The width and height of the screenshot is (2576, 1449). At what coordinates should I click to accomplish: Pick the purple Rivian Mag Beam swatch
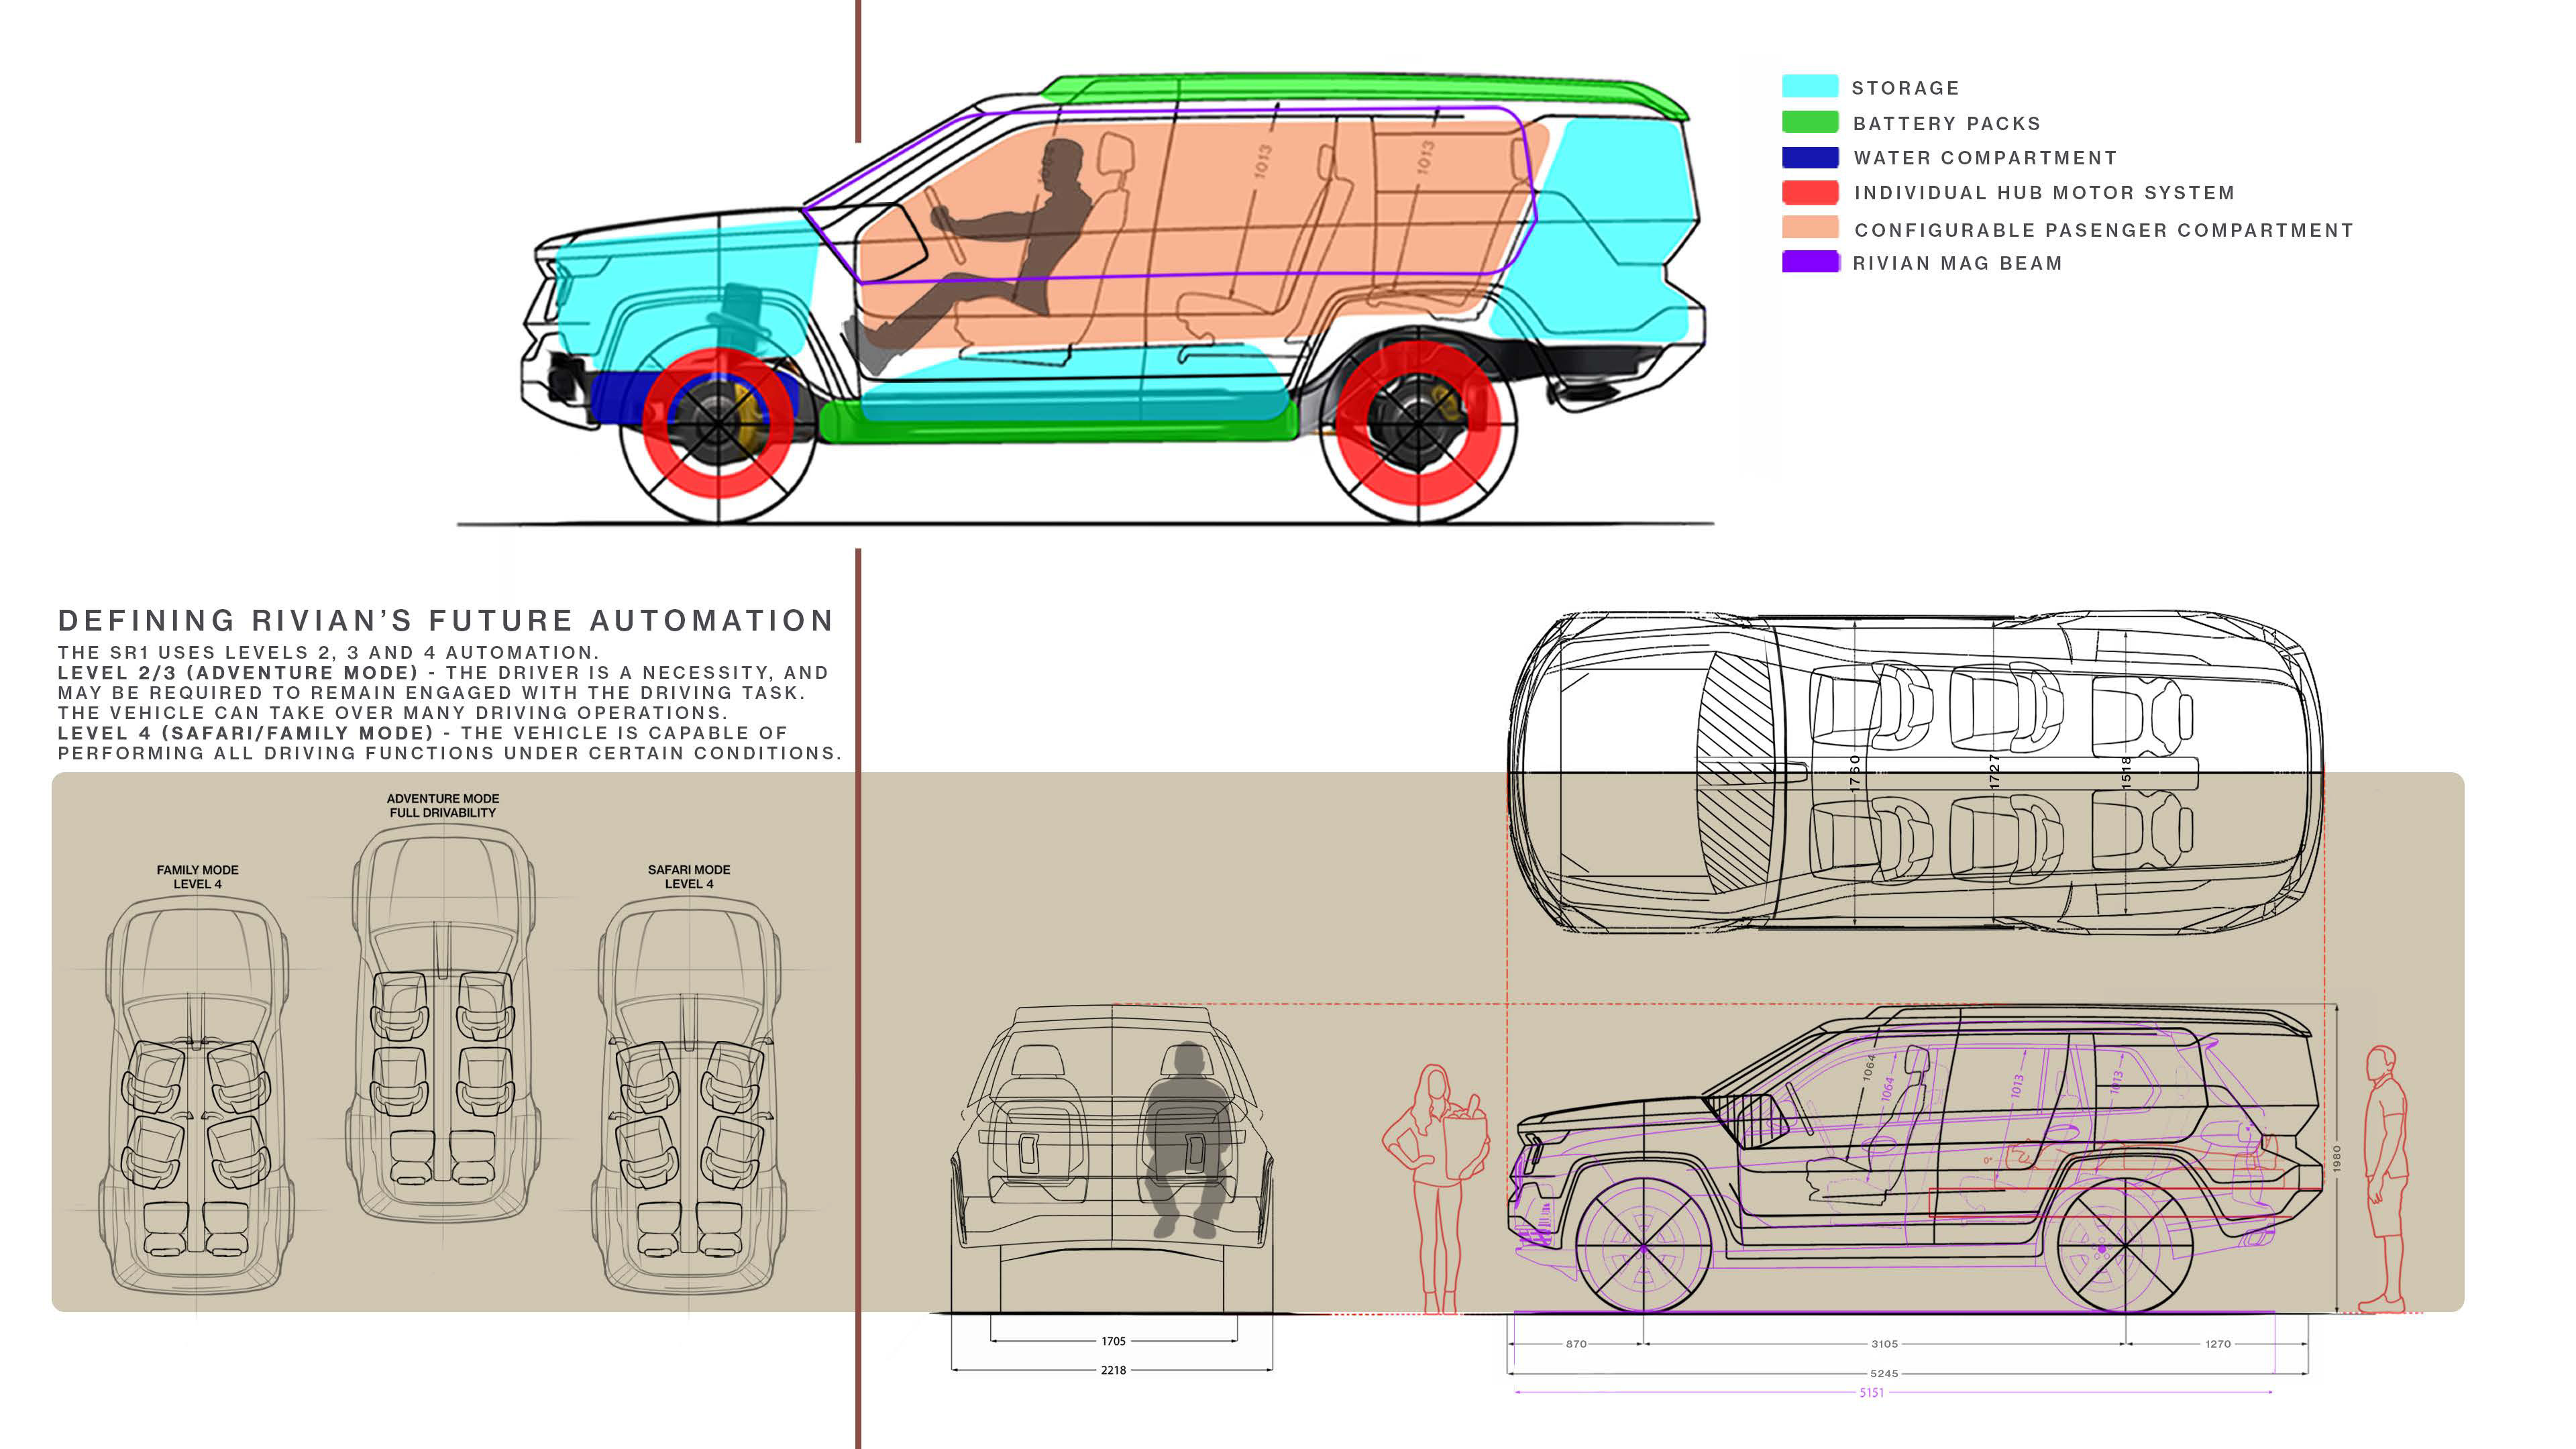pyautogui.click(x=1810, y=262)
